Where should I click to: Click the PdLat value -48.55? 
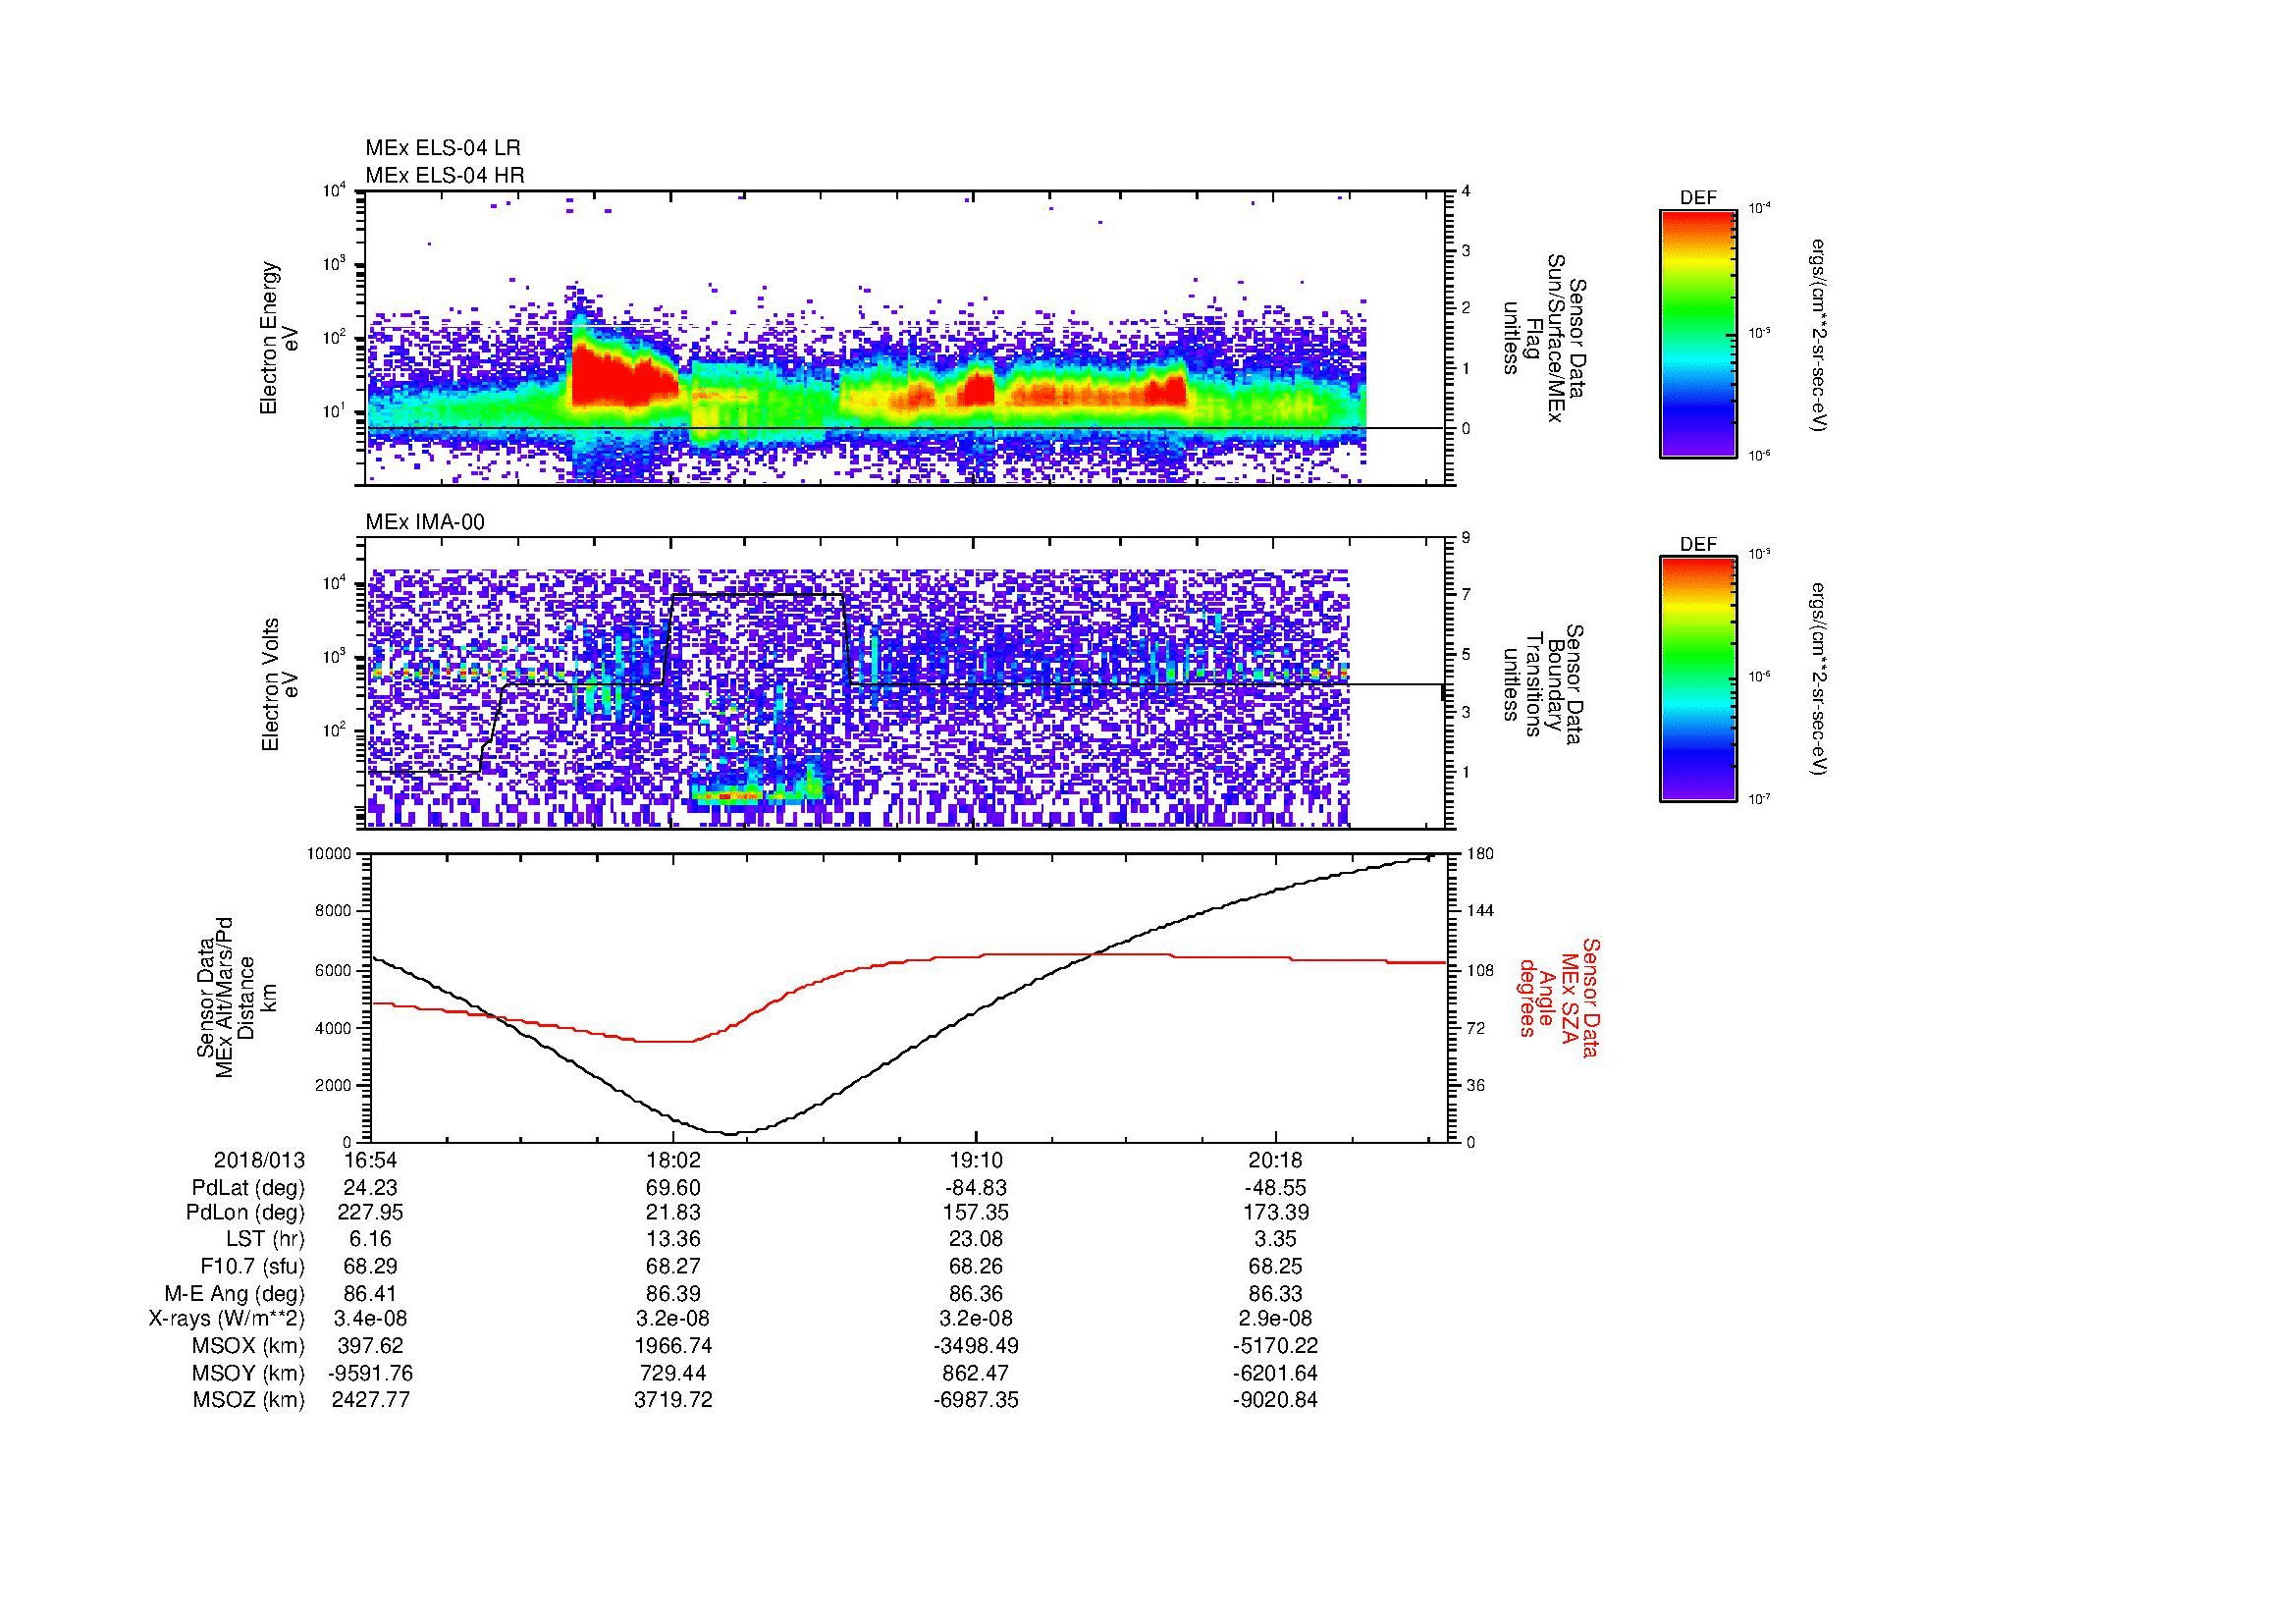tap(1276, 1188)
